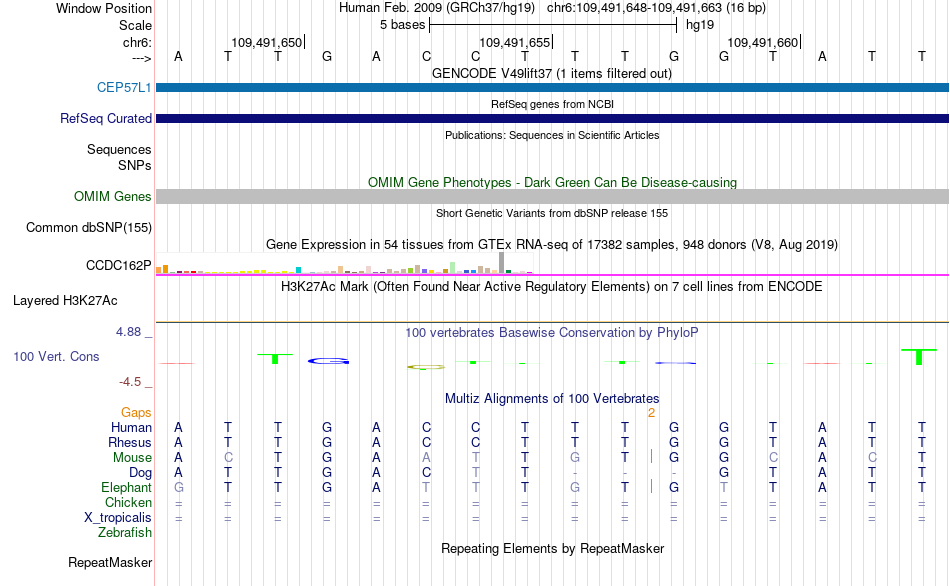Click the Gaps row label
The width and height of the screenshot is (950, 586).
pos(136,412)
